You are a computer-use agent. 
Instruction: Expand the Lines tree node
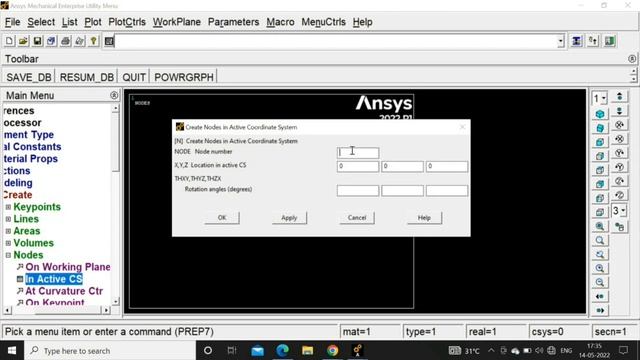[x=8, y=219]
